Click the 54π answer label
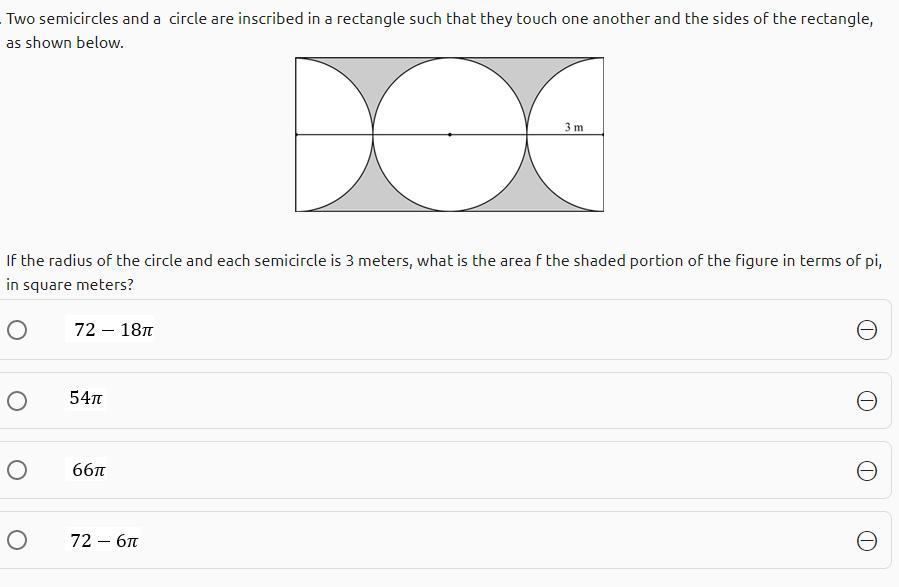This screenshot has width=899, height=587. coord(86,398)
